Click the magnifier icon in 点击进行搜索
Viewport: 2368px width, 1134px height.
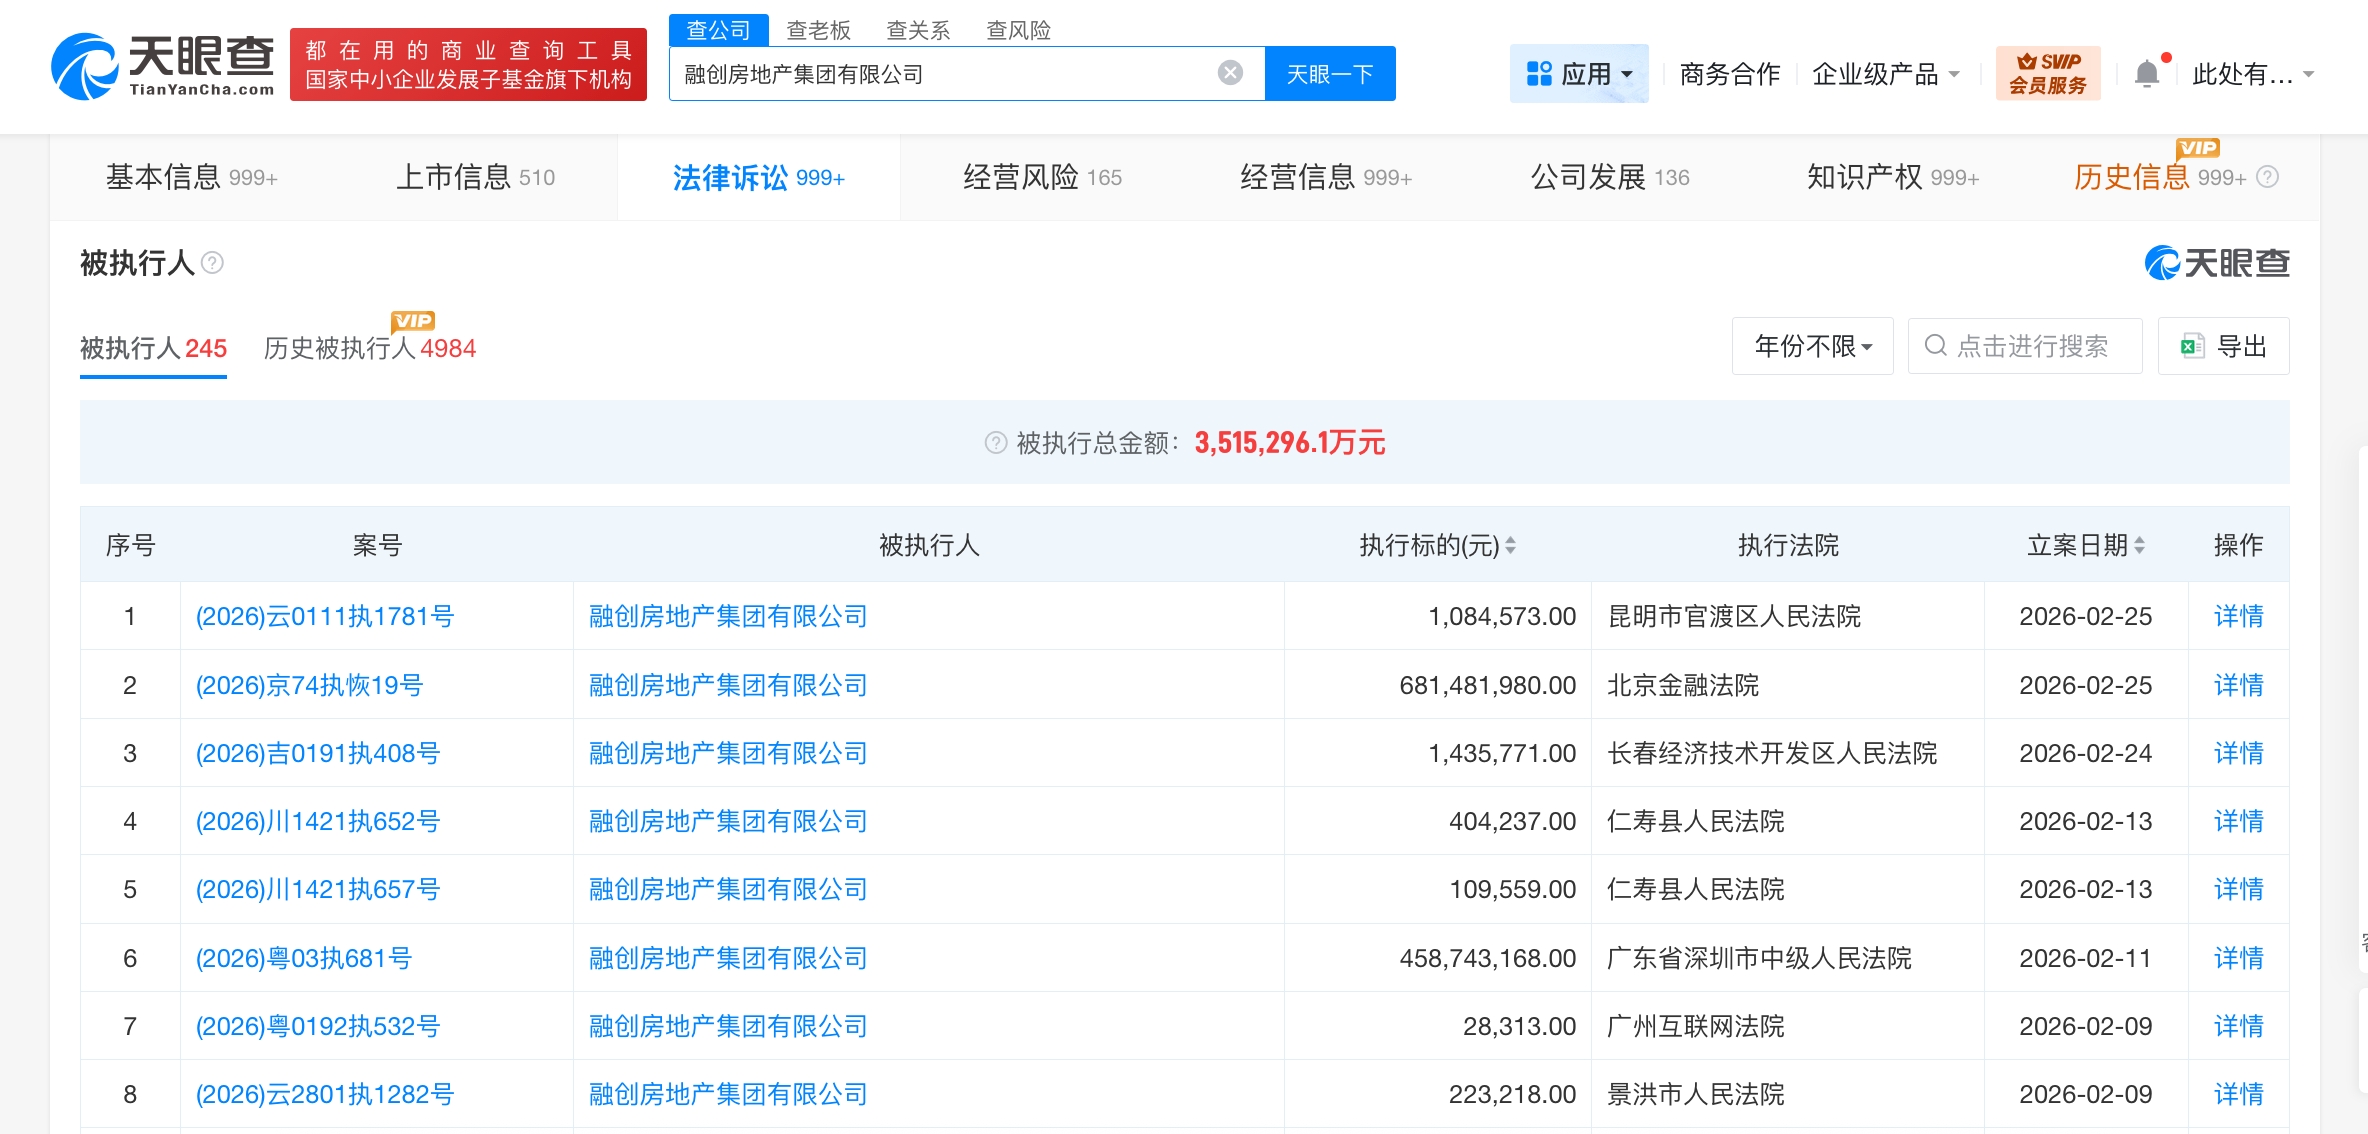pos(1936,345)
